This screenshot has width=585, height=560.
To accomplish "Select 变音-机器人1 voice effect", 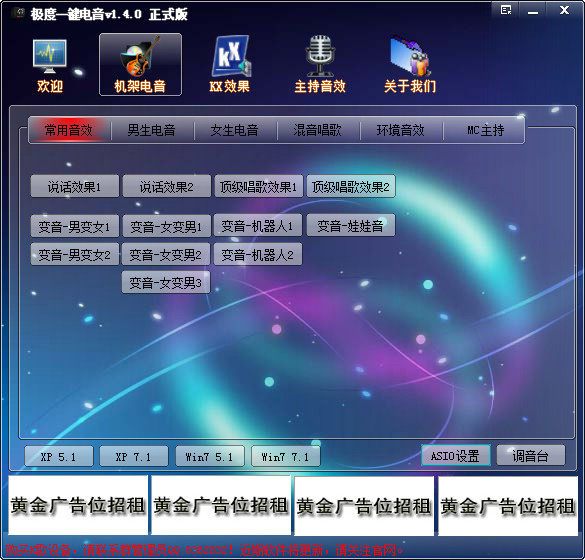I will (x=258, y=225).
